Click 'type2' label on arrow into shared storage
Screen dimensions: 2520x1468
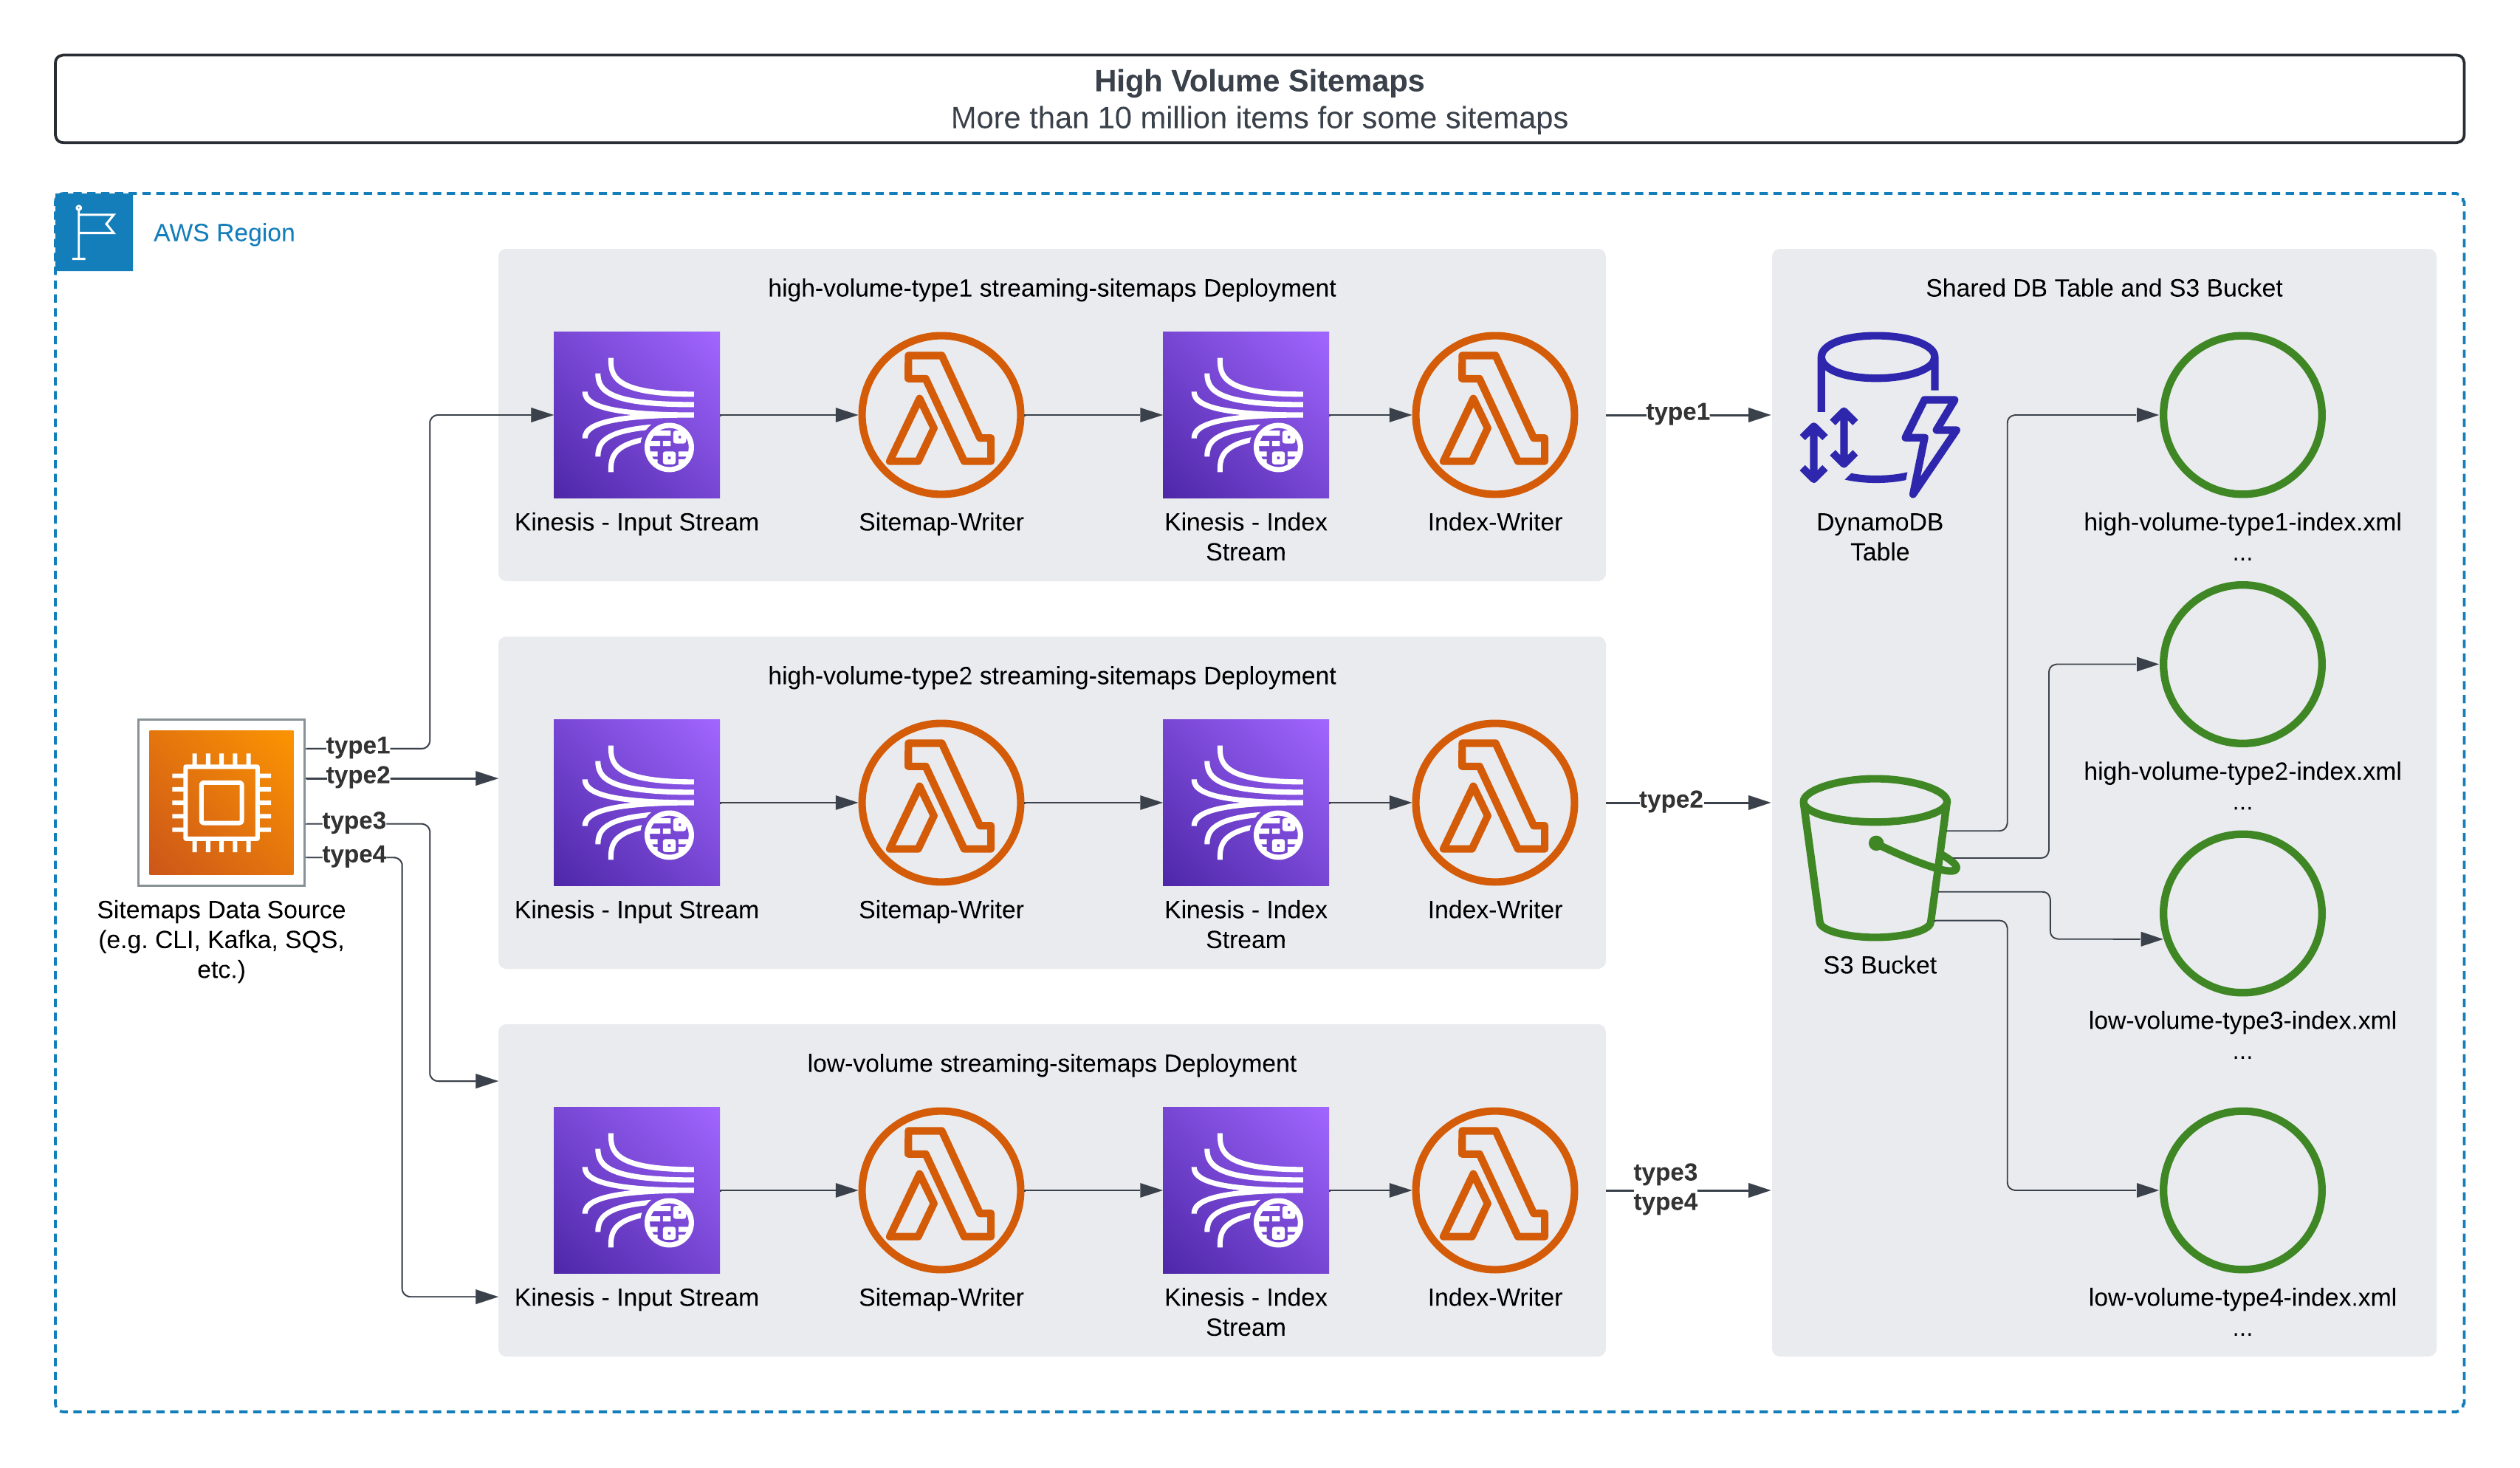click(x=1670, y=799)
